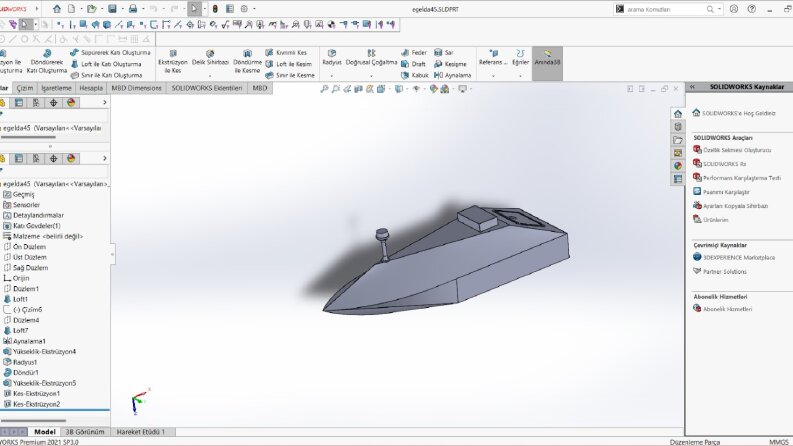Open dropdown arrow under Radyus

point(332,76)
